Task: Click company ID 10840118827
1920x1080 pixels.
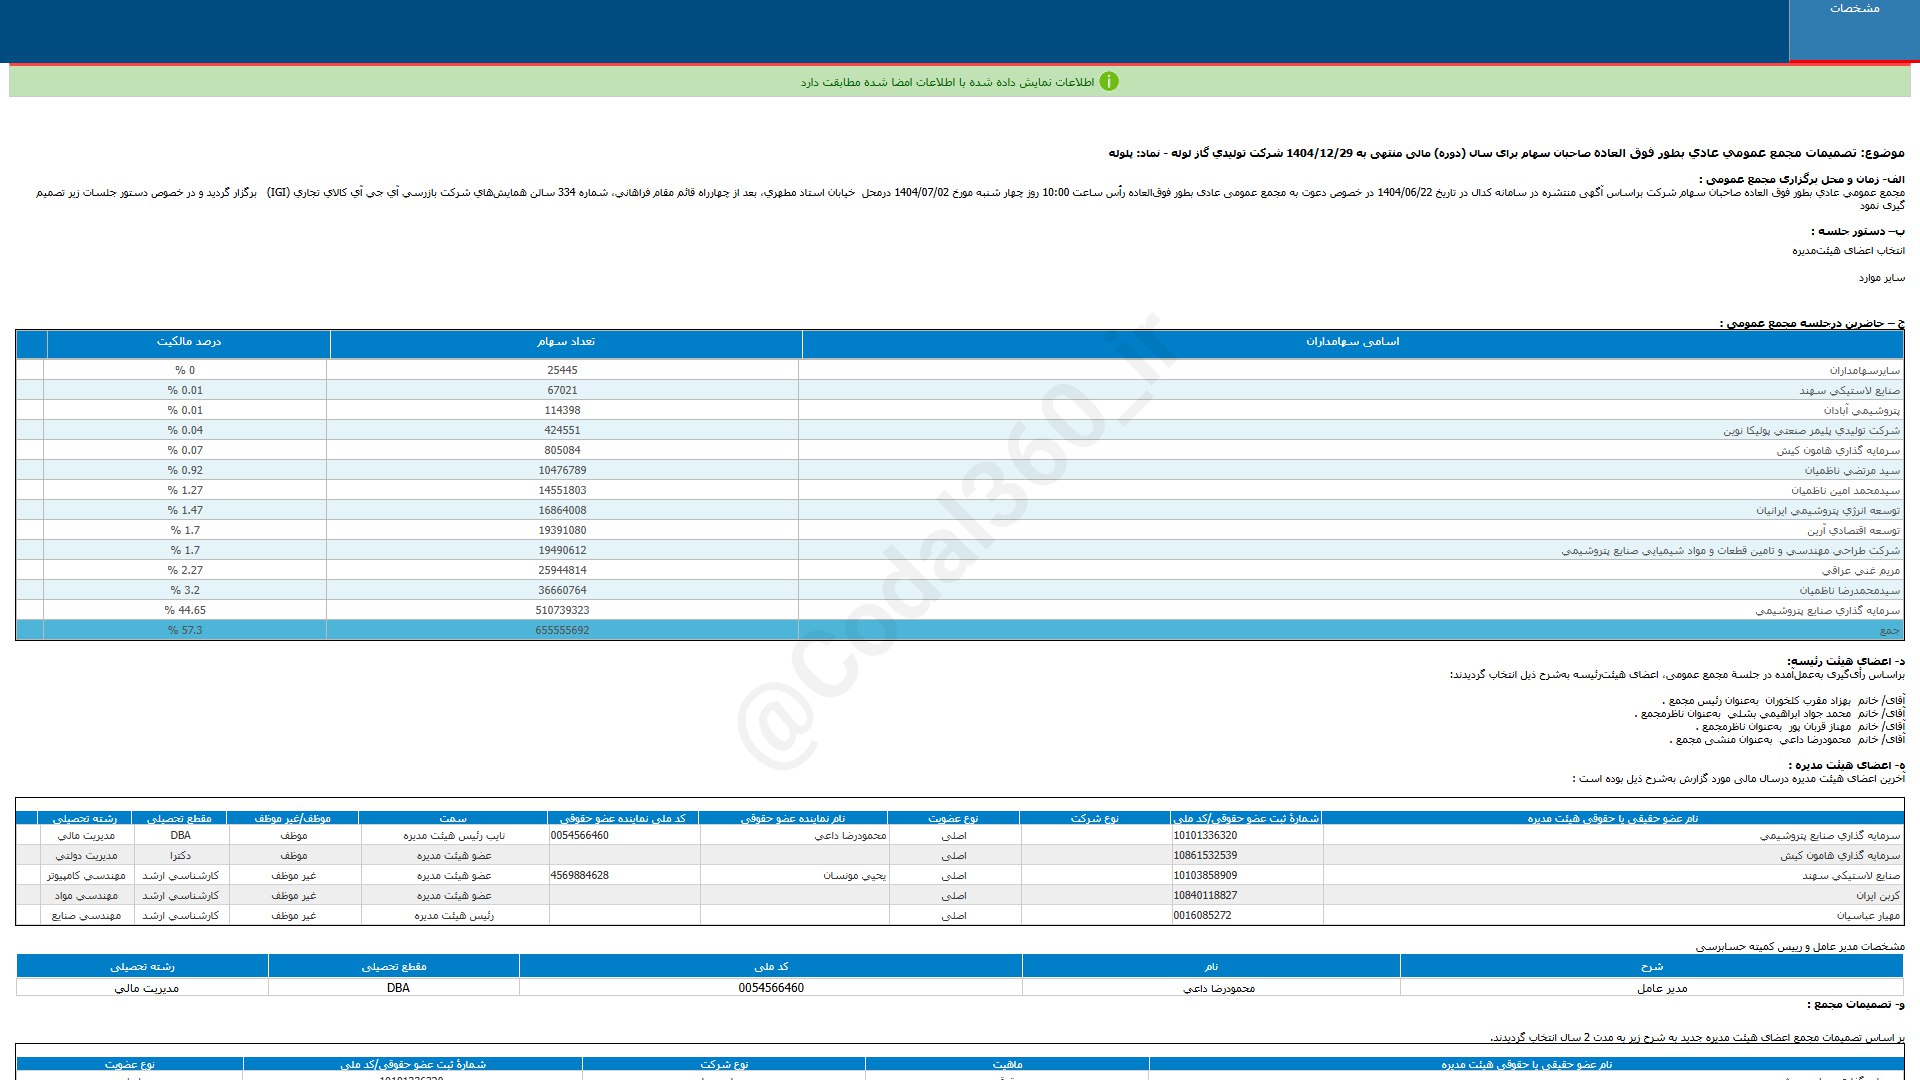Action: click(x=1205, y=896)
